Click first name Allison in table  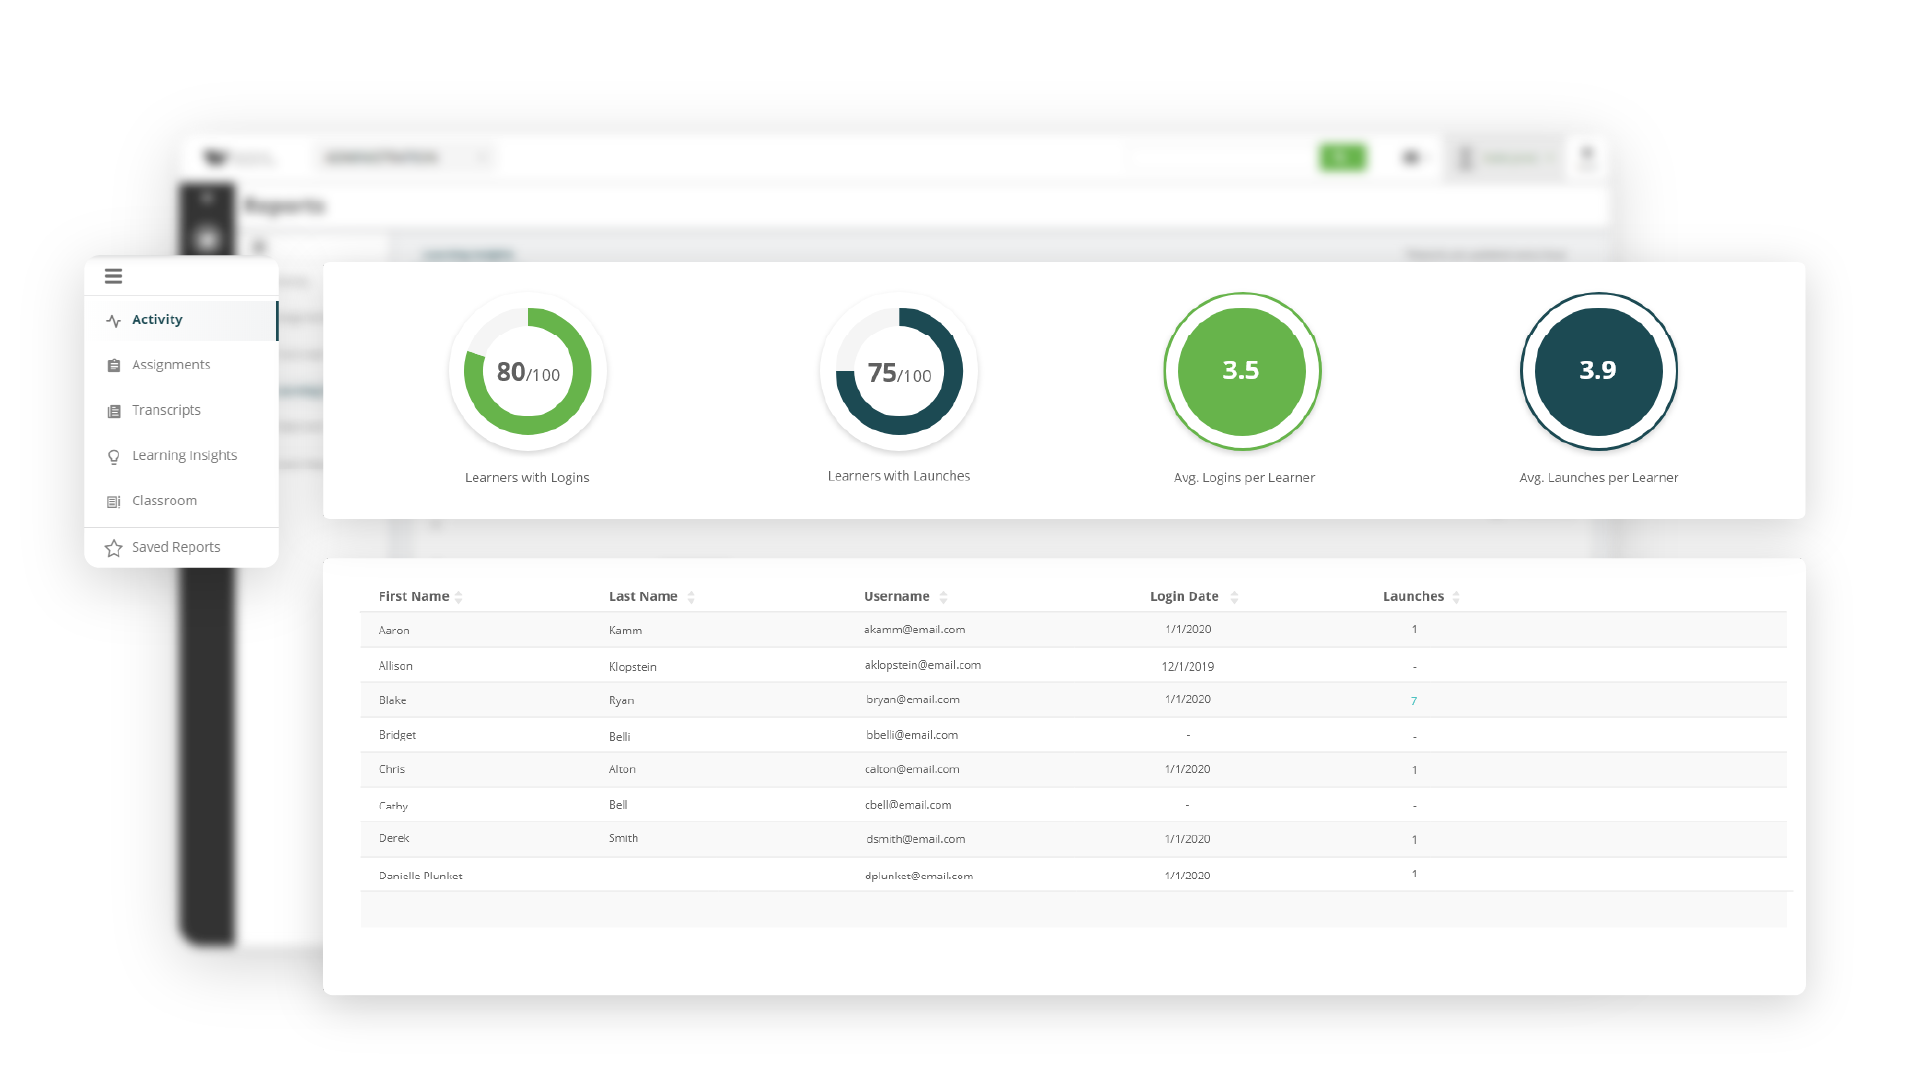395,666
